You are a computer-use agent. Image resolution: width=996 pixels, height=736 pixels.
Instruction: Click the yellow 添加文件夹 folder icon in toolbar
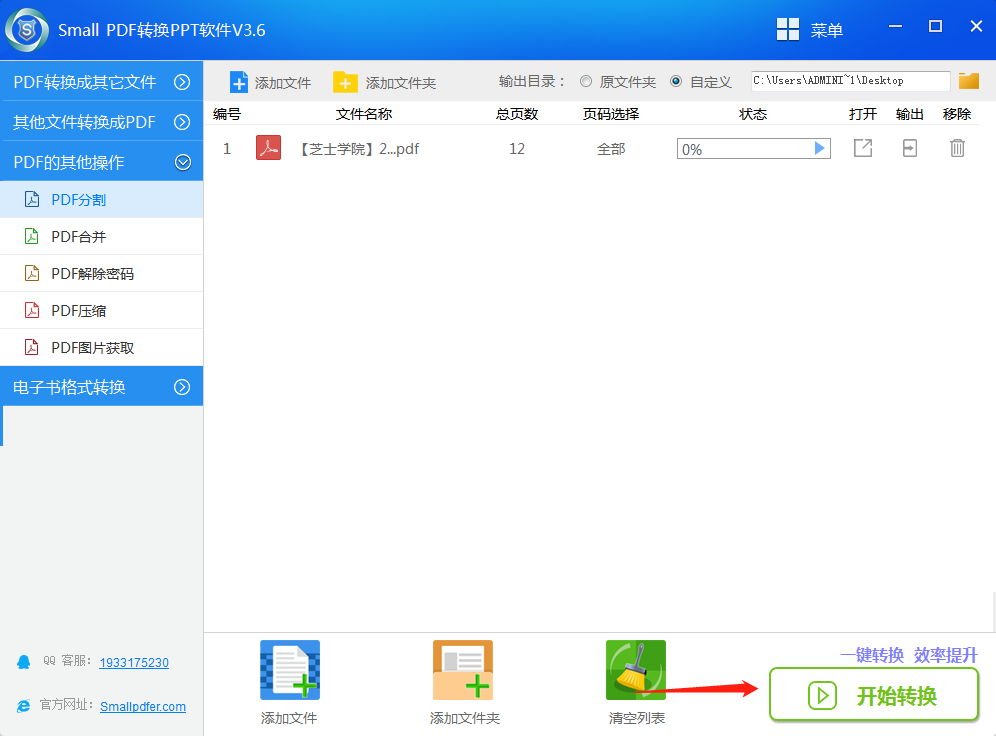point(345,83)
